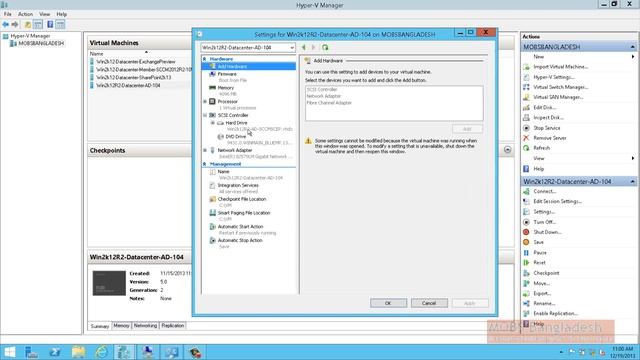The image size is (640, 360).
Task: Select MOBSBANGLADESH server in left tree
Action: [41, 43]
